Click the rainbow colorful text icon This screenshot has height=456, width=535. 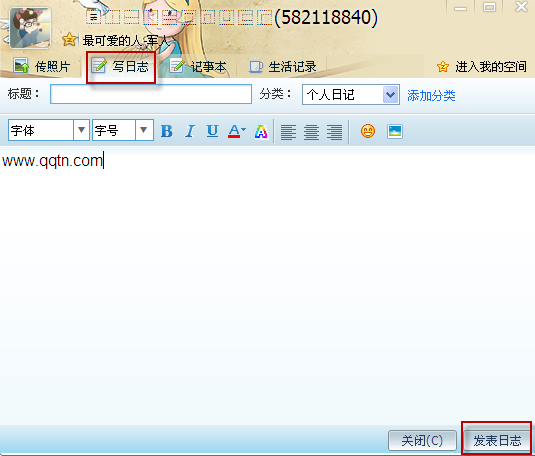[x=261, y=132]
